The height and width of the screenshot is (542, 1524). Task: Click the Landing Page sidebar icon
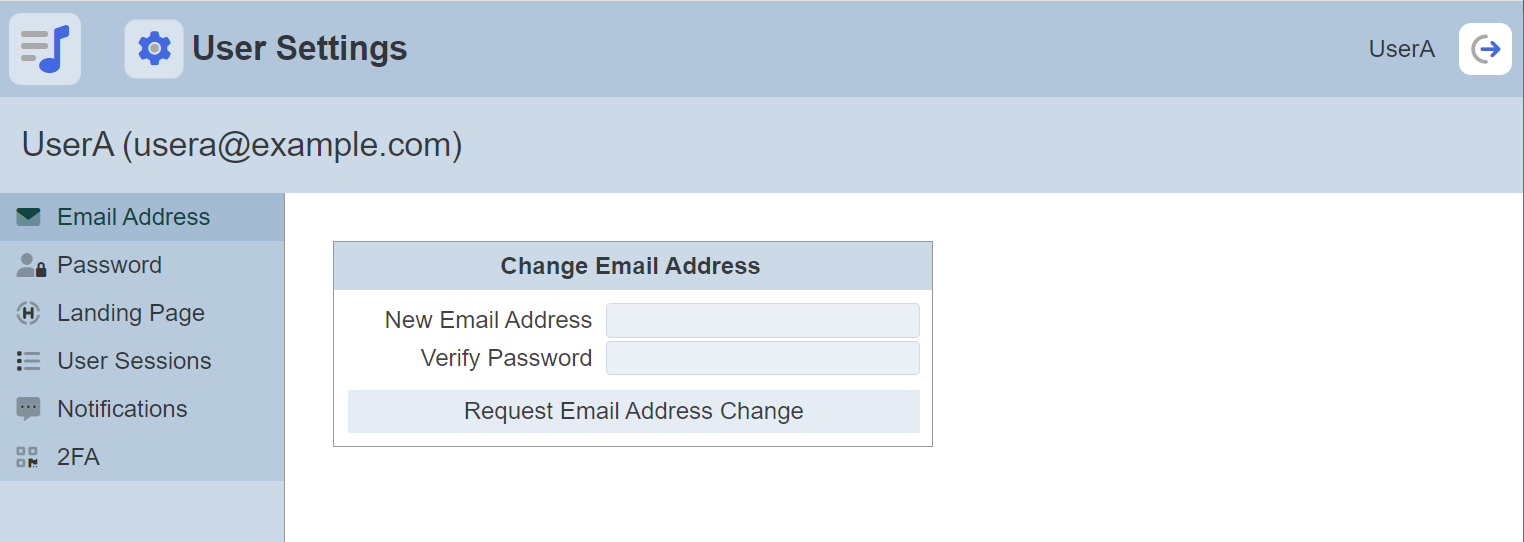point(28,313)
